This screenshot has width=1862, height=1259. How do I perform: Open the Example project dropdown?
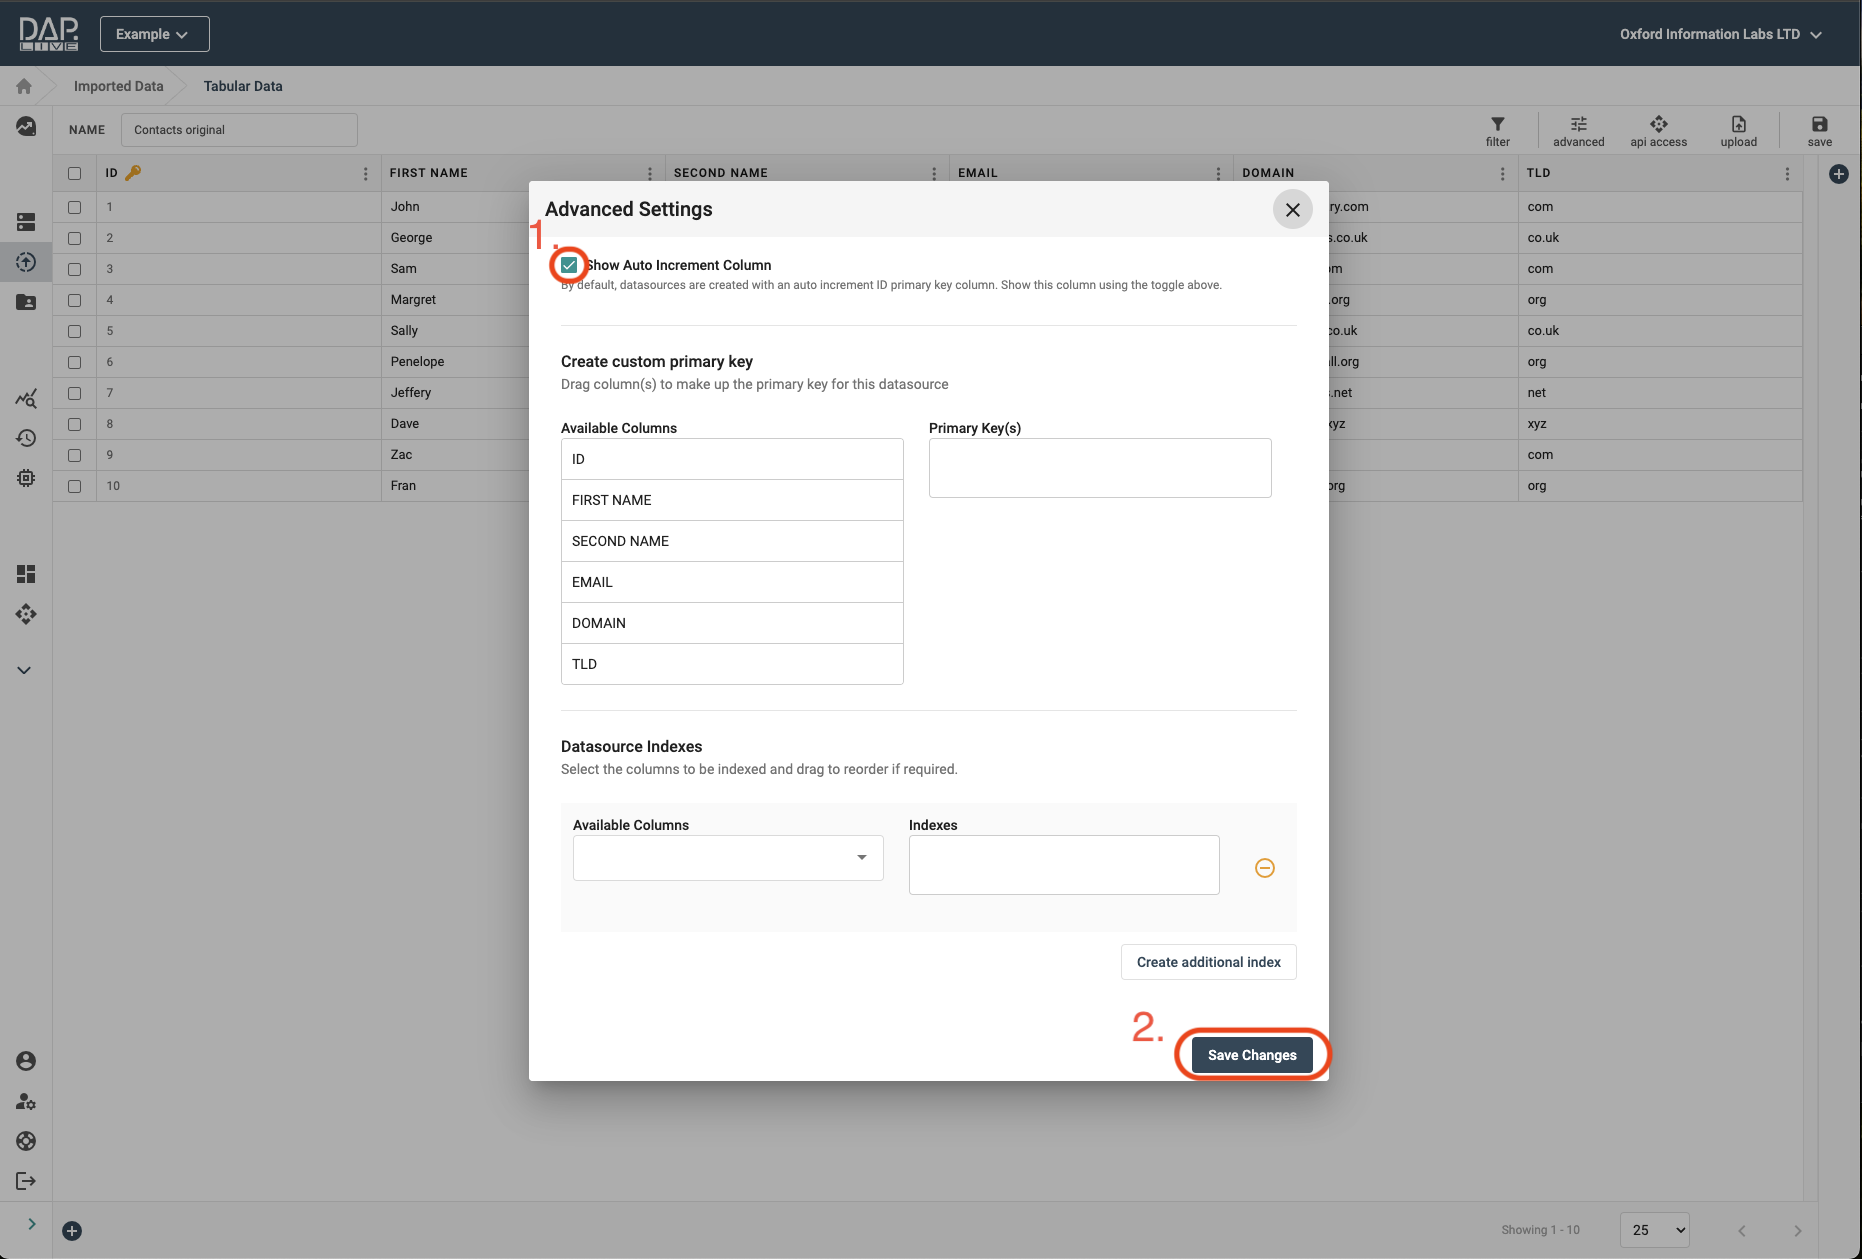154,34
